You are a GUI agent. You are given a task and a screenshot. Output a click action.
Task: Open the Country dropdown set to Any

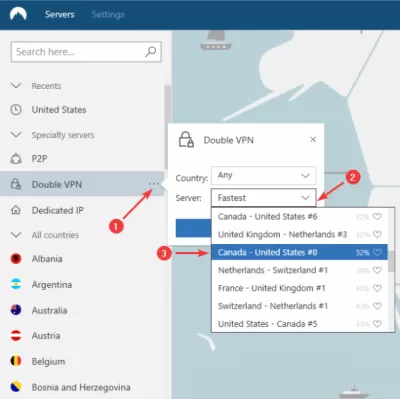[264, 175]
